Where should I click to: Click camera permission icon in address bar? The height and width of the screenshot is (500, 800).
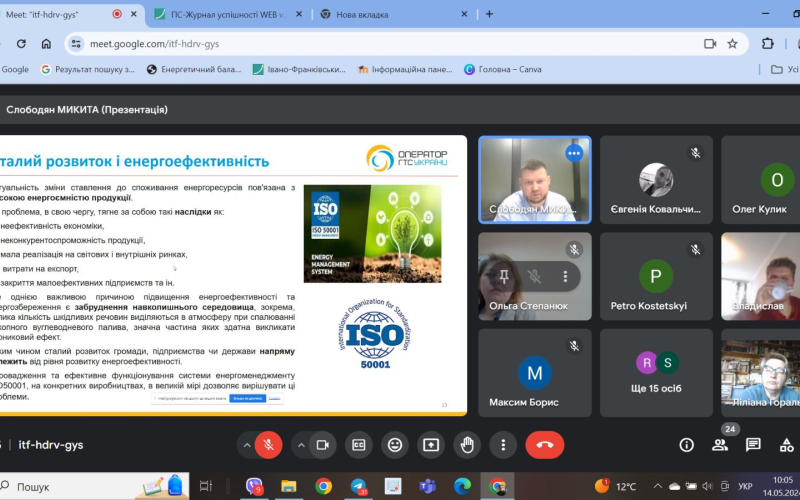(710, 44)
